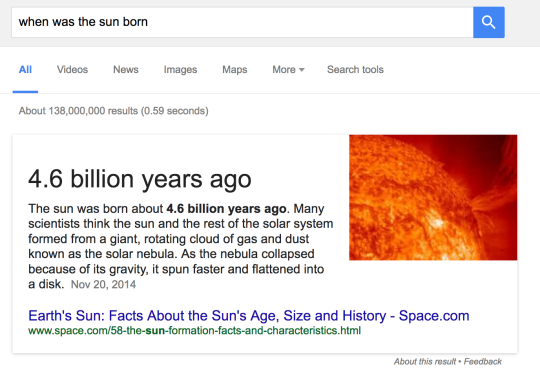The width and height of the screenshot is (540, 370).
Task: Click the Feedback link below the card
Action: click(482, 361)
